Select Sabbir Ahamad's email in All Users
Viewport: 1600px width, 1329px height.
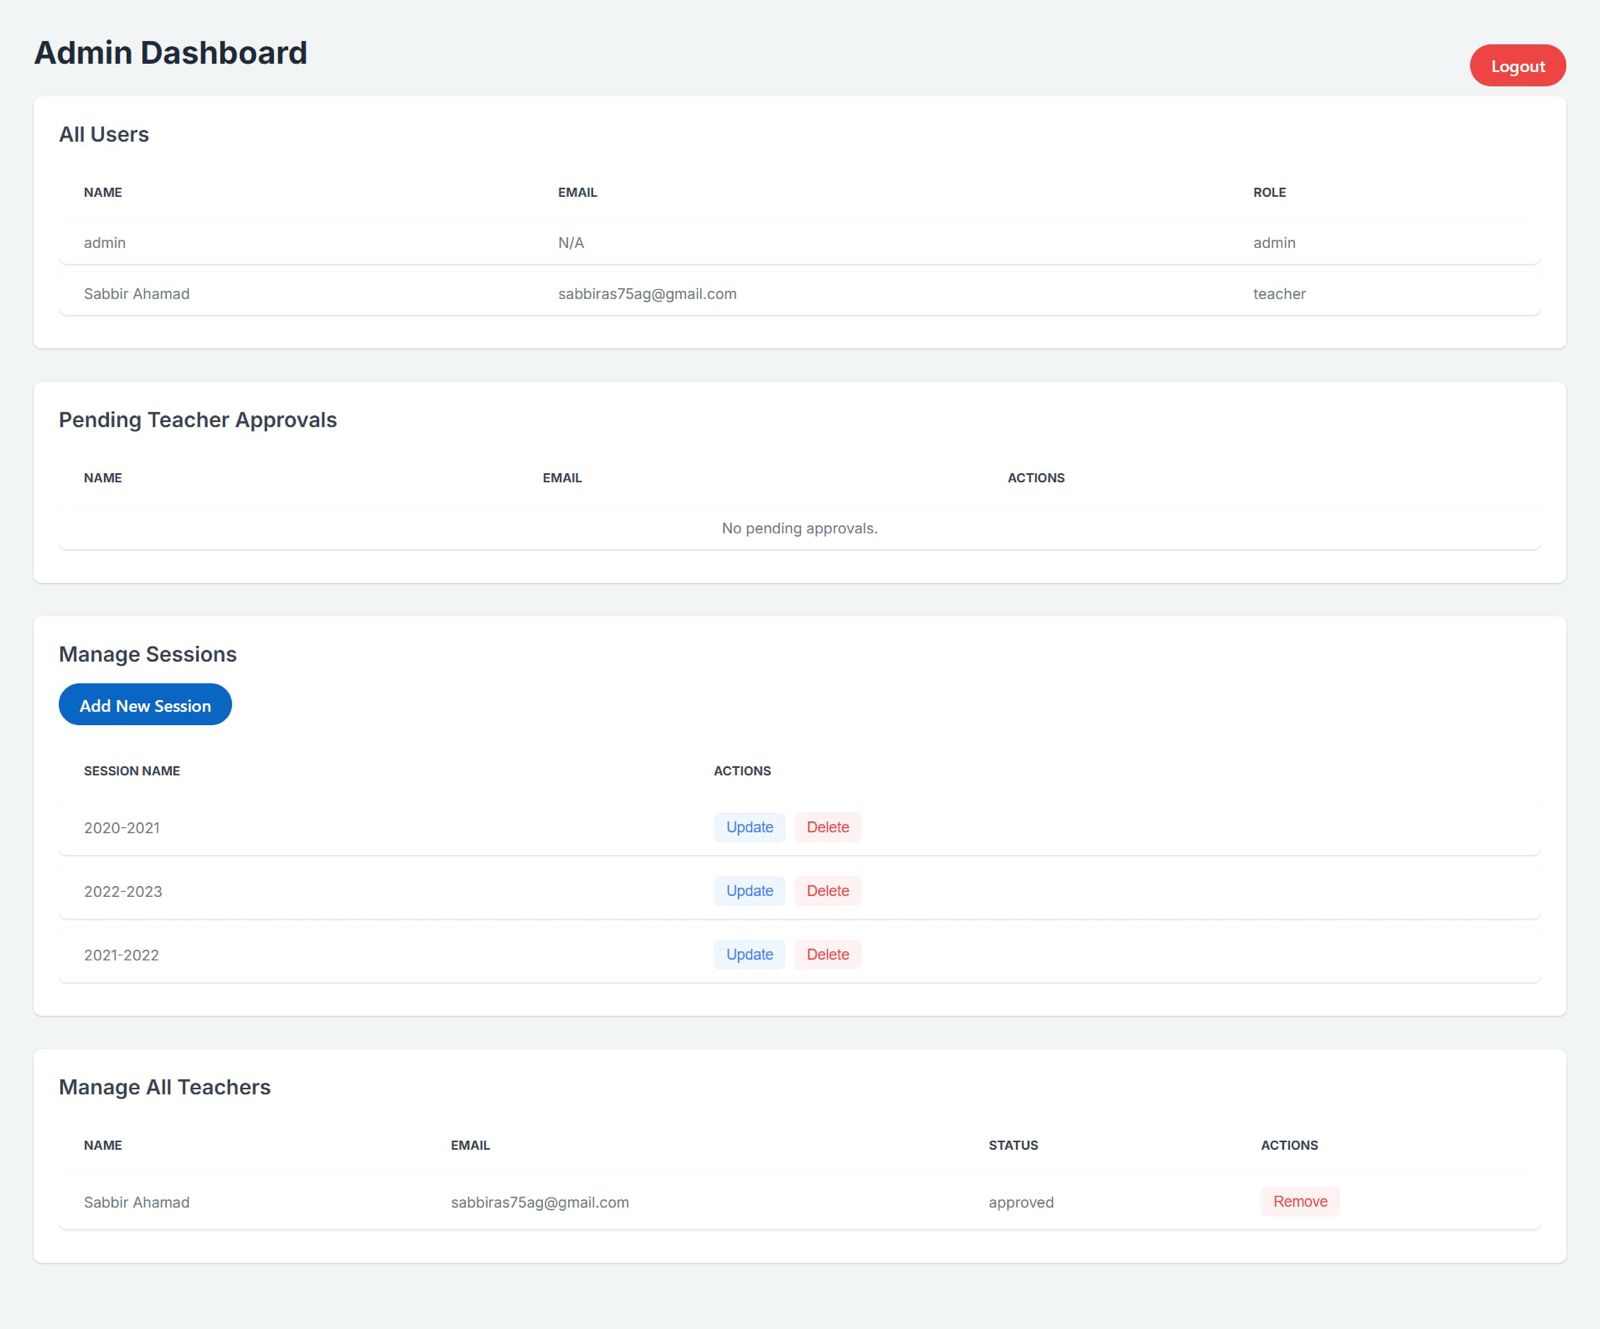647,294
